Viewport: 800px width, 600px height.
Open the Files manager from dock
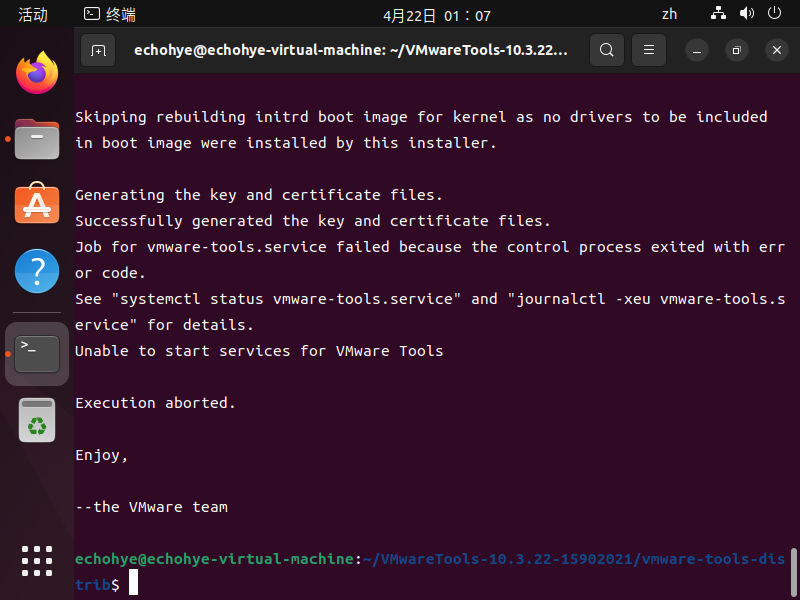[37, 139]
